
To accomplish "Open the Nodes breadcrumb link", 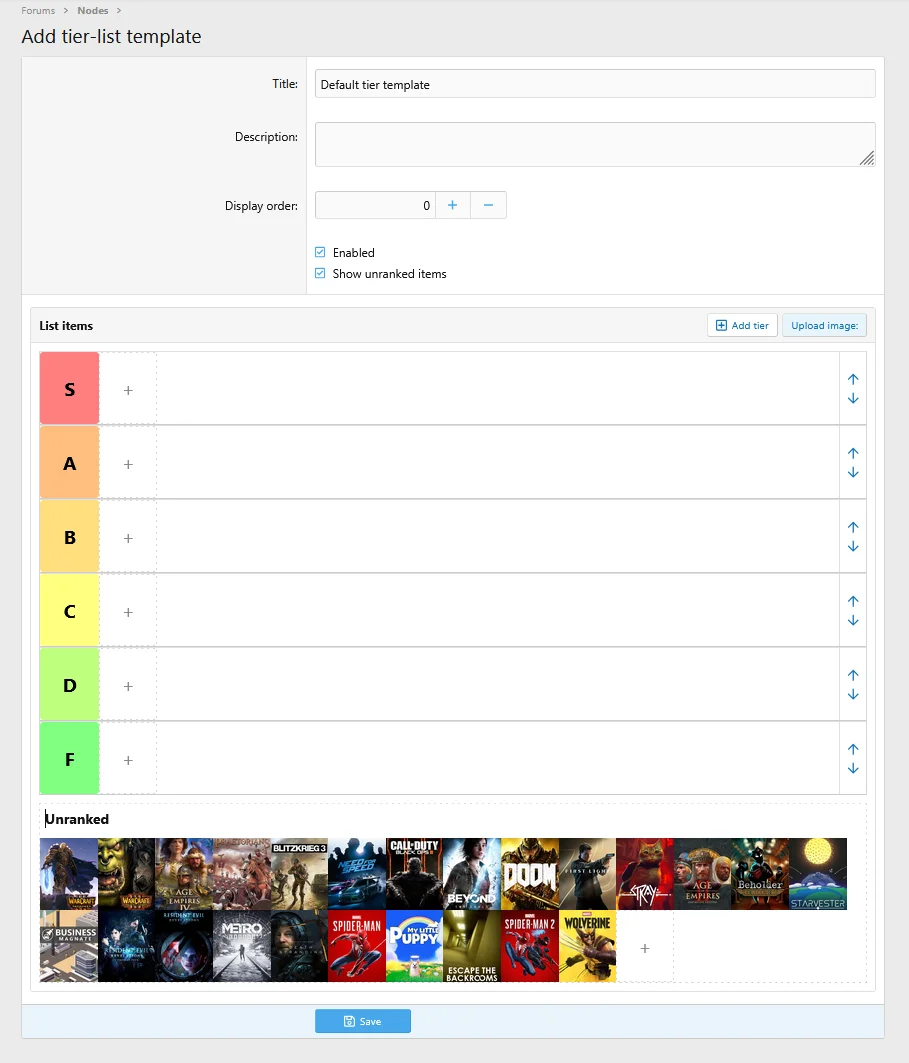I will click(x=93, y=10).
